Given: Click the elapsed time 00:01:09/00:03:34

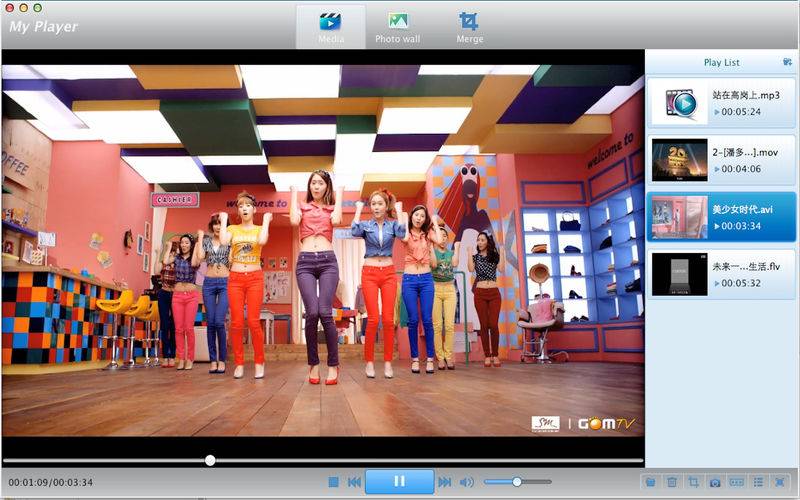Looking at the screenshot, I should point(51,482).
